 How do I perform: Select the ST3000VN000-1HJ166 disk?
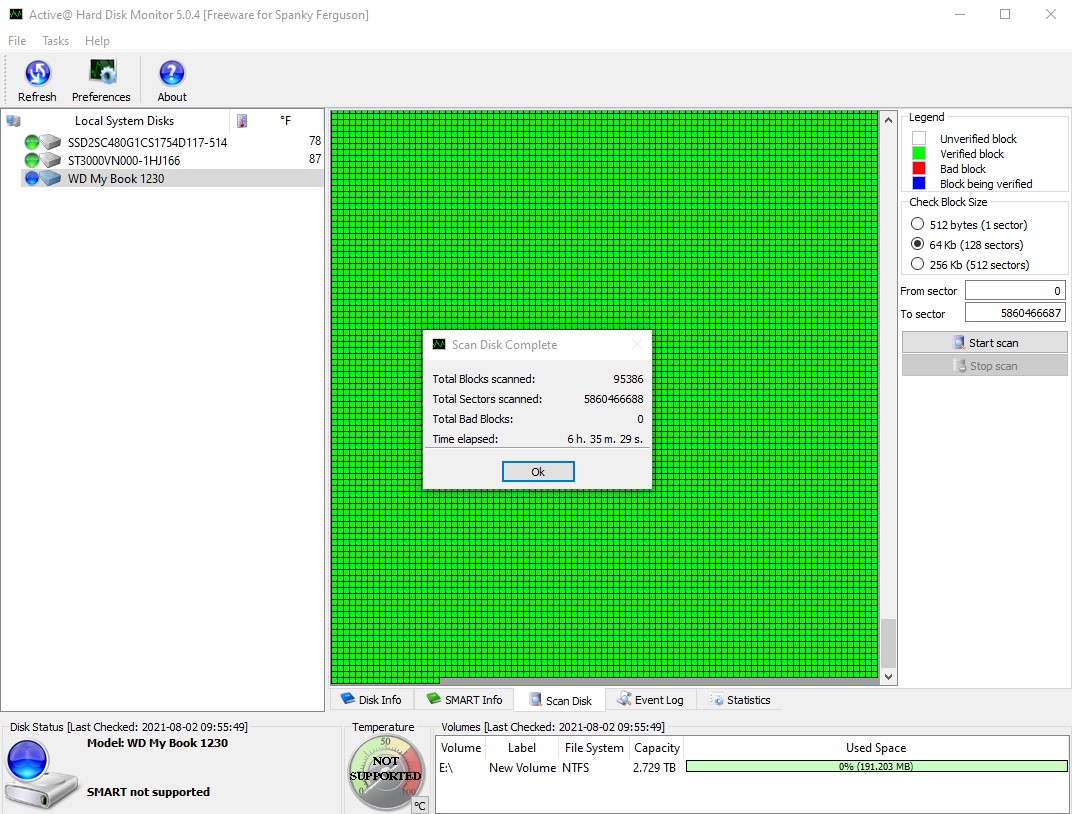point(124,161)
